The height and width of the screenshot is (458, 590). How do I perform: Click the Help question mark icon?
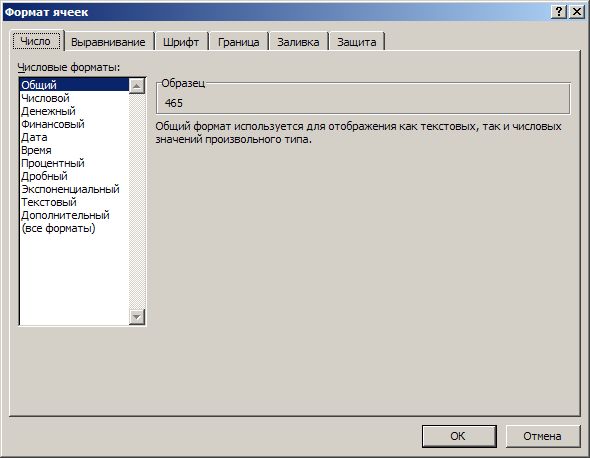(559, 12)
